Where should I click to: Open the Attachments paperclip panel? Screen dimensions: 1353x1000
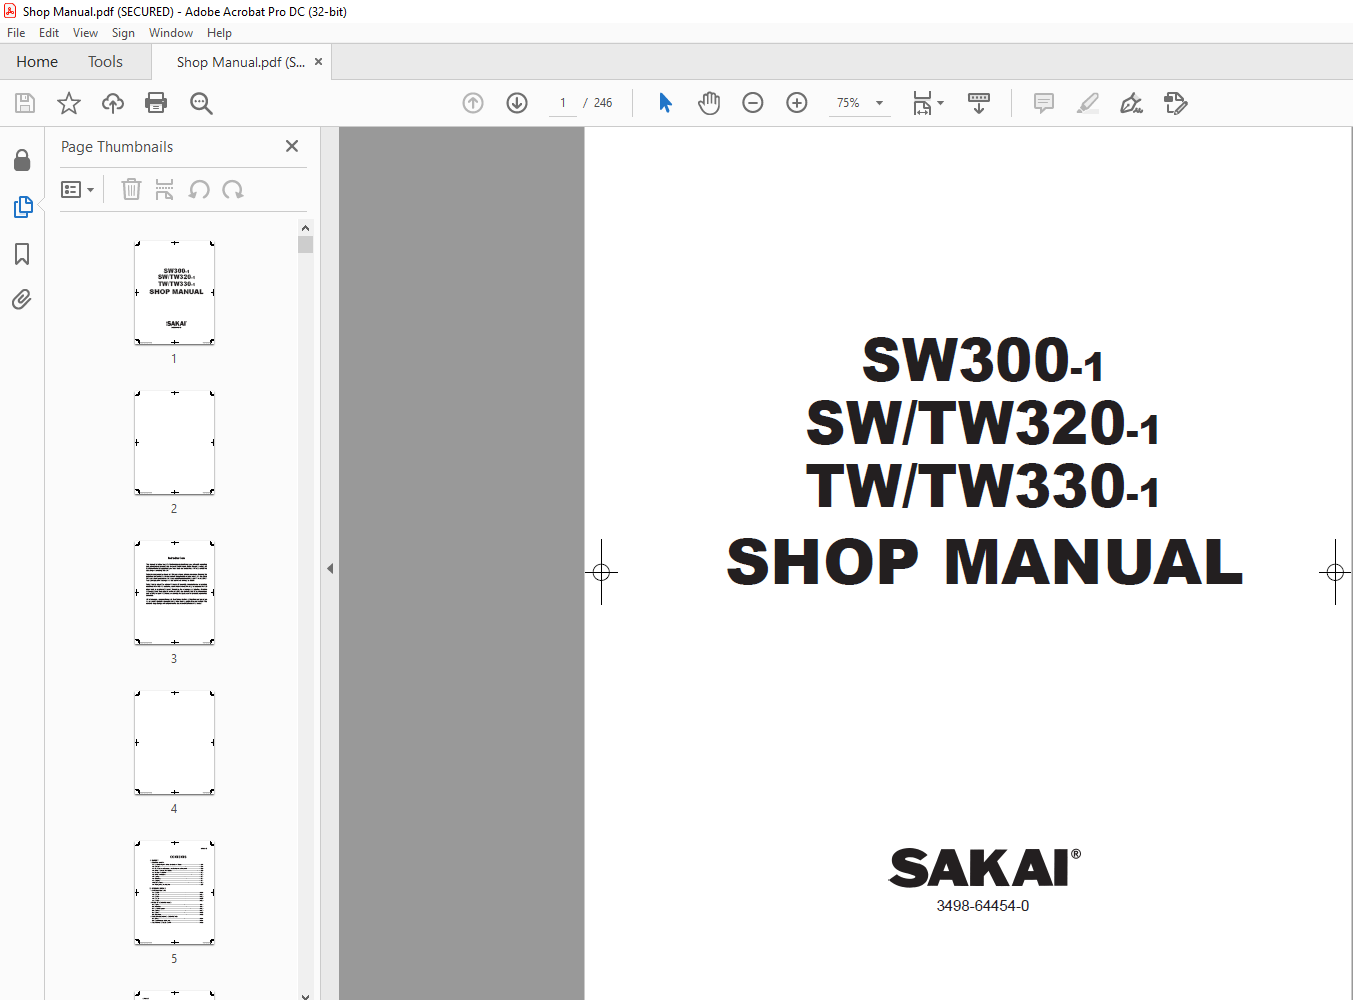pos(22,299)
